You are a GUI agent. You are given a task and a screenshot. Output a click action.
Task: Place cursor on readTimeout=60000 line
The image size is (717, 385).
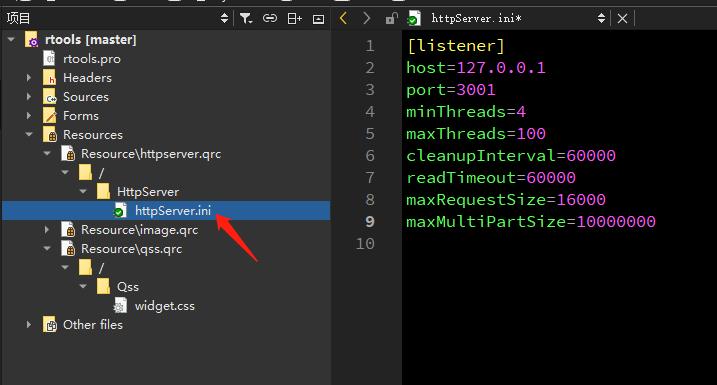[491, 178]
